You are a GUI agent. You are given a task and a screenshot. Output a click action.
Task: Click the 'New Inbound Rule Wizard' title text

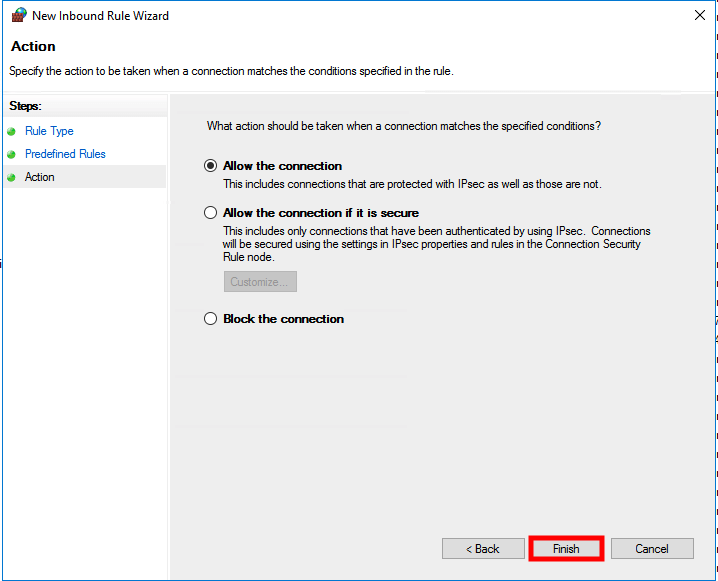tap(100, 16)
